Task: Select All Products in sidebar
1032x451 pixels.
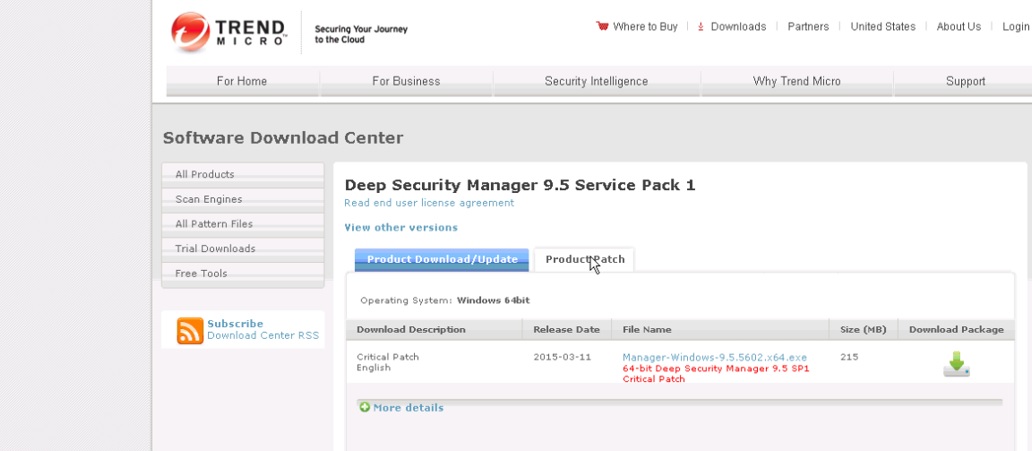Action: coord(205,175)
